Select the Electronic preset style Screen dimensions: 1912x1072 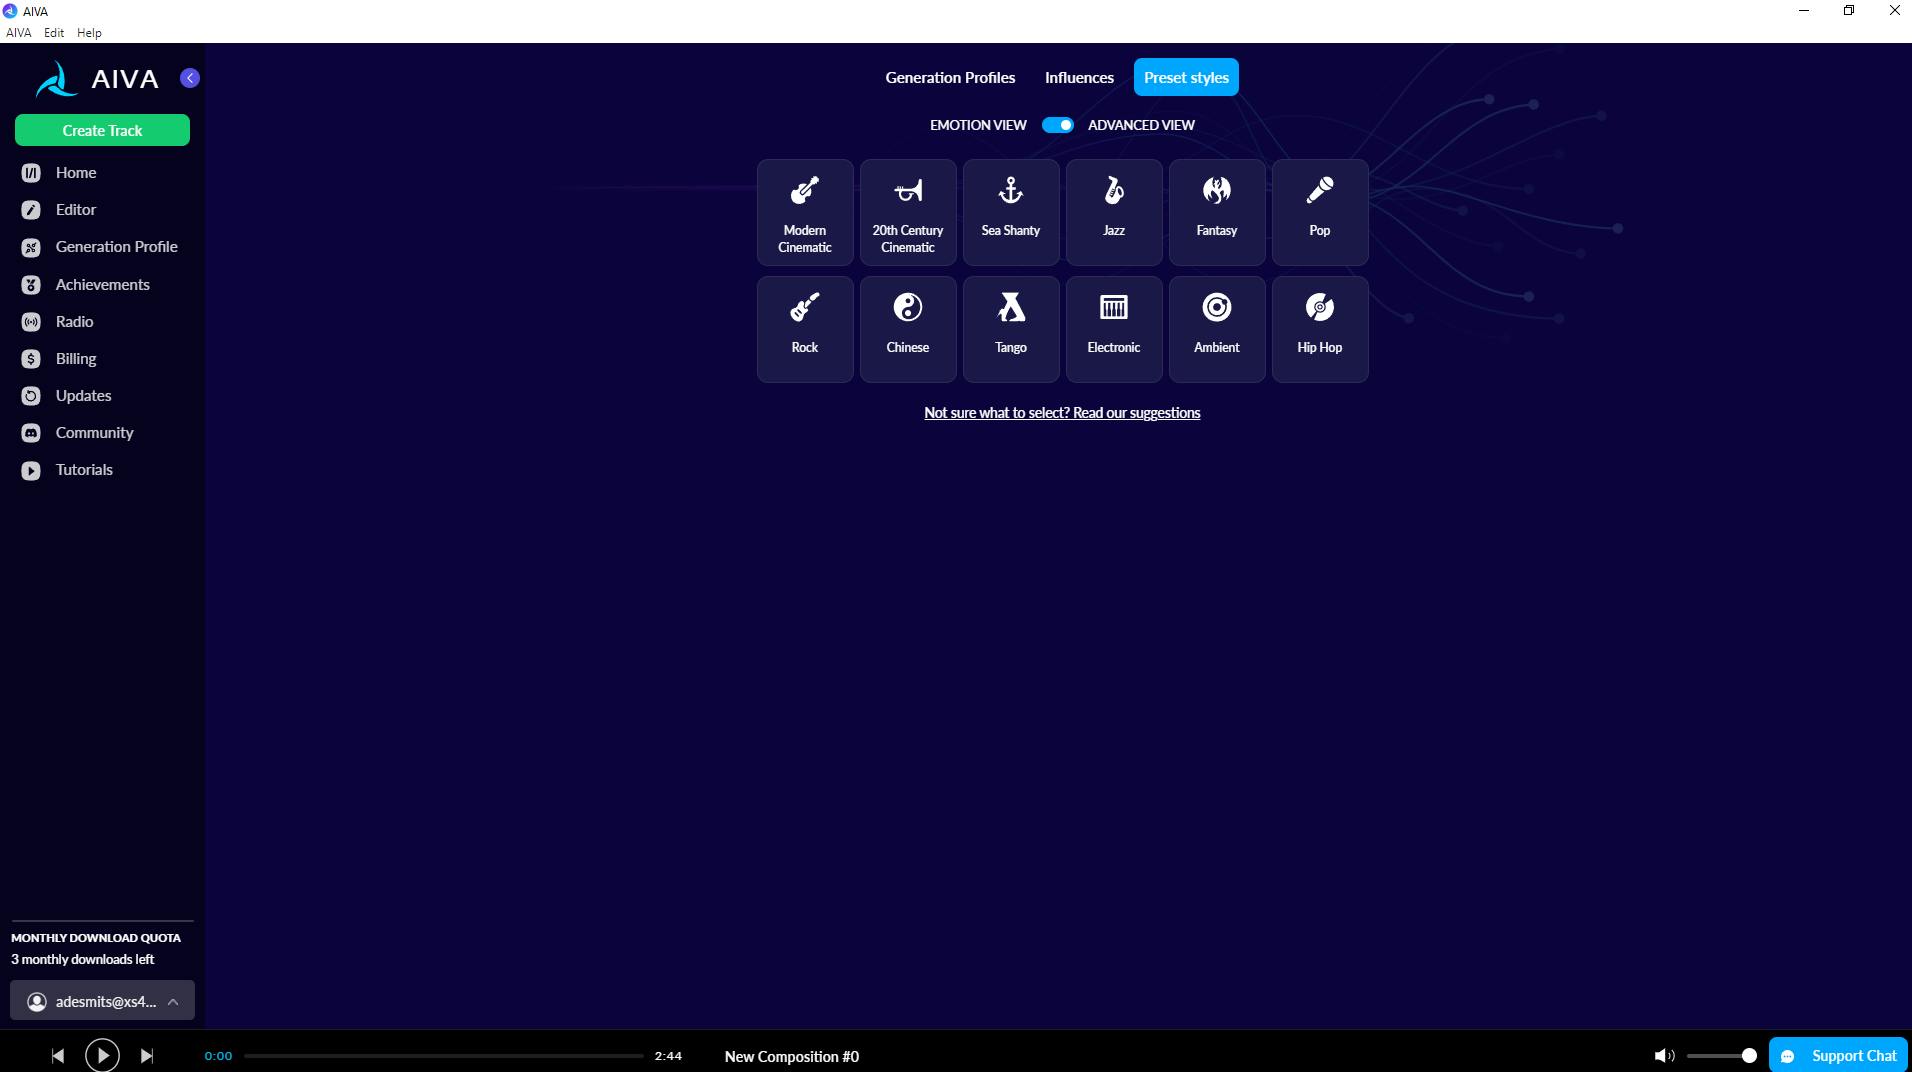pos(1114,329)
